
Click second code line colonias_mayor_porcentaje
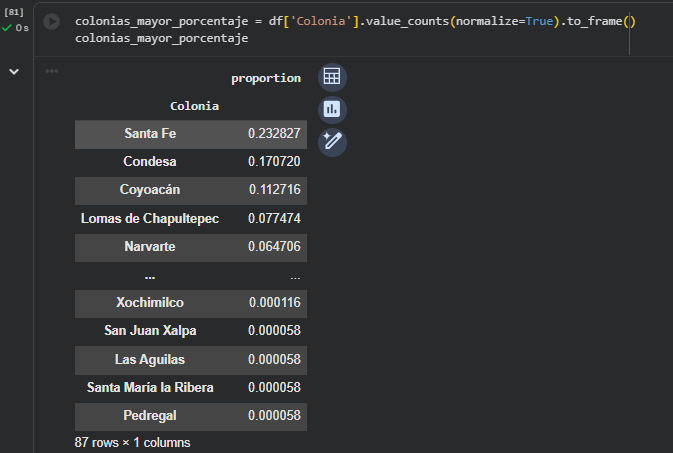(x=161, y=38)
